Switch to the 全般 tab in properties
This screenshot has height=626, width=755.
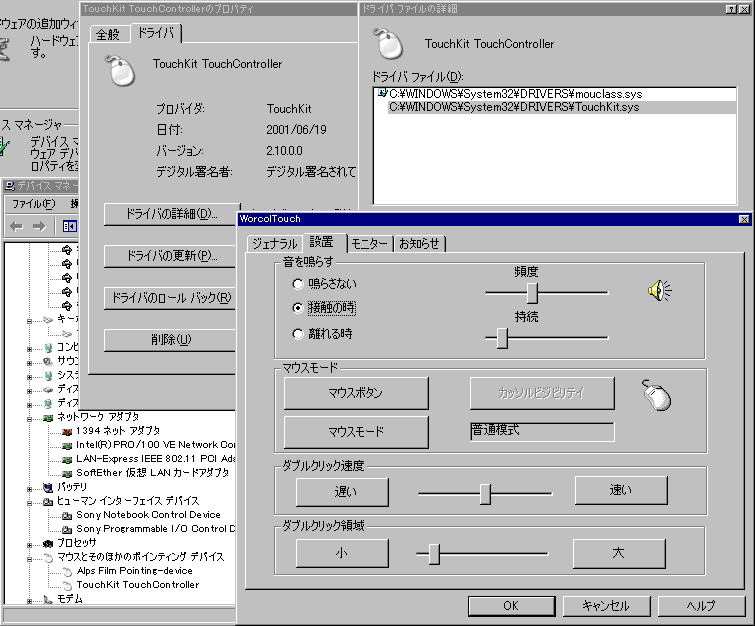(x=108, y=35)
